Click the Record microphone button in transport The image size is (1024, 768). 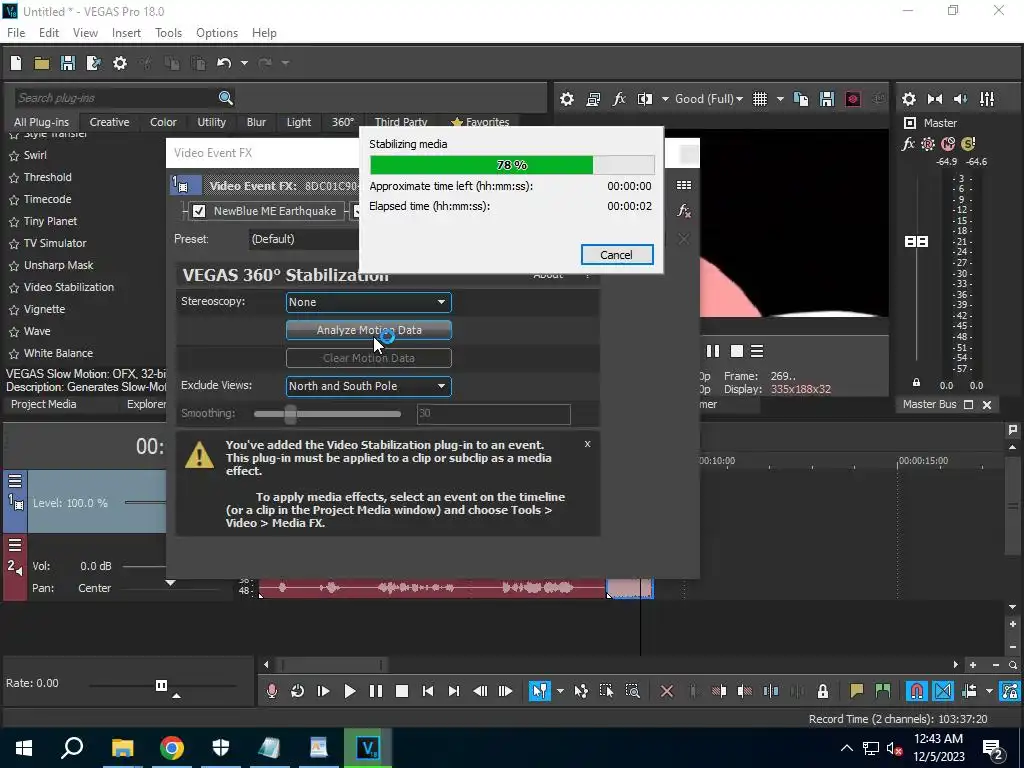pyautogui.click(x=272, y=691)
